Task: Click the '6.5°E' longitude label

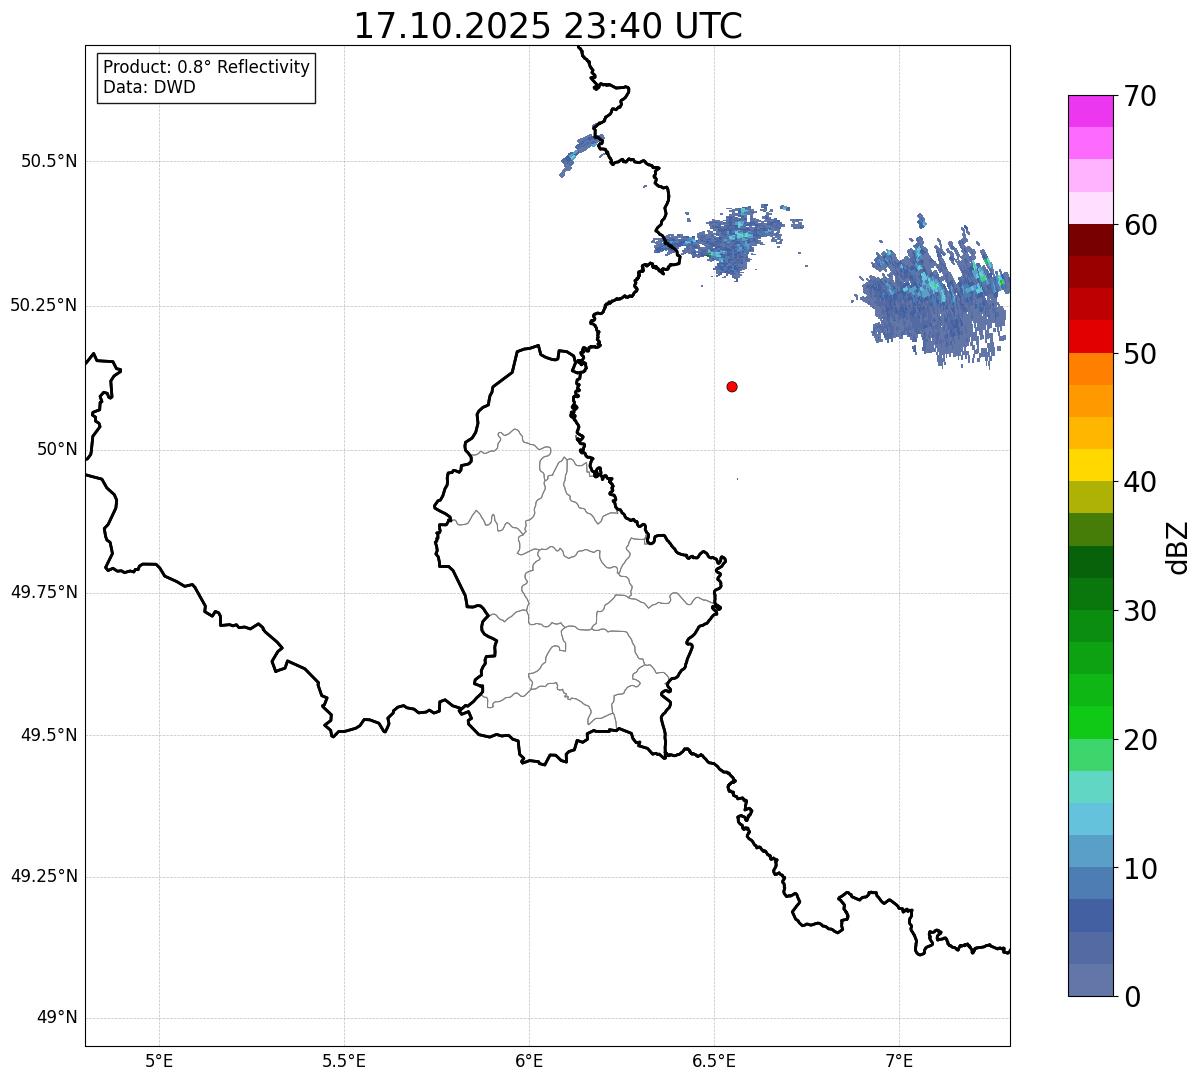Action: point(714,1060)
